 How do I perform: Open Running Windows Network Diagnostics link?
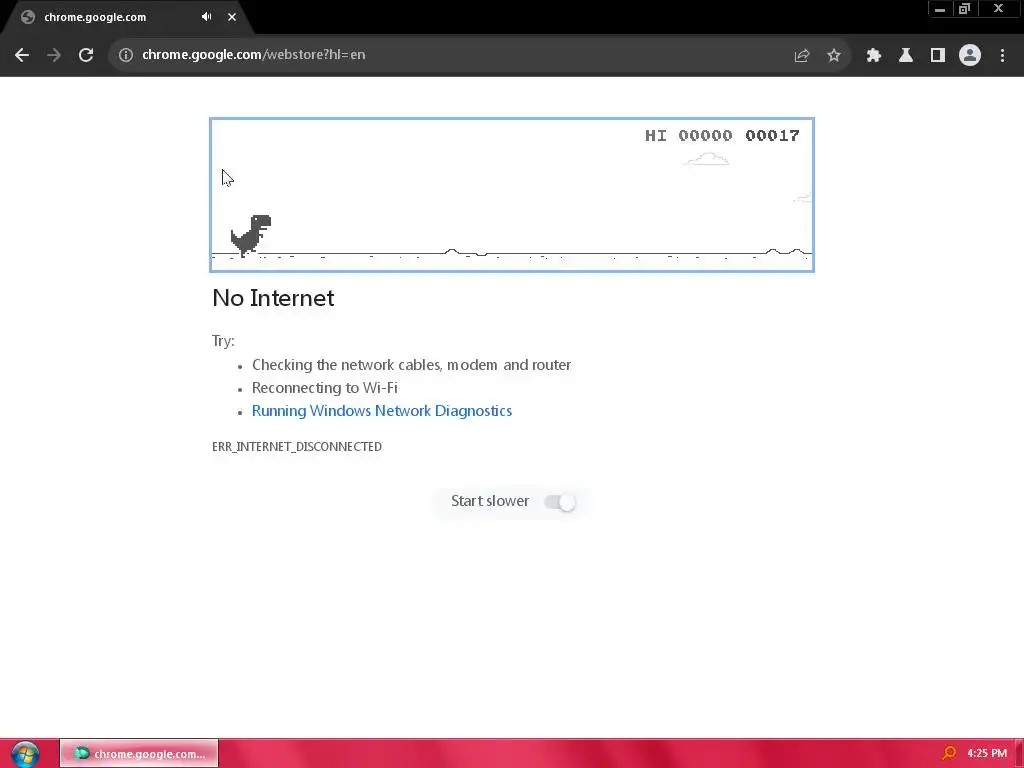click(381, 411)
